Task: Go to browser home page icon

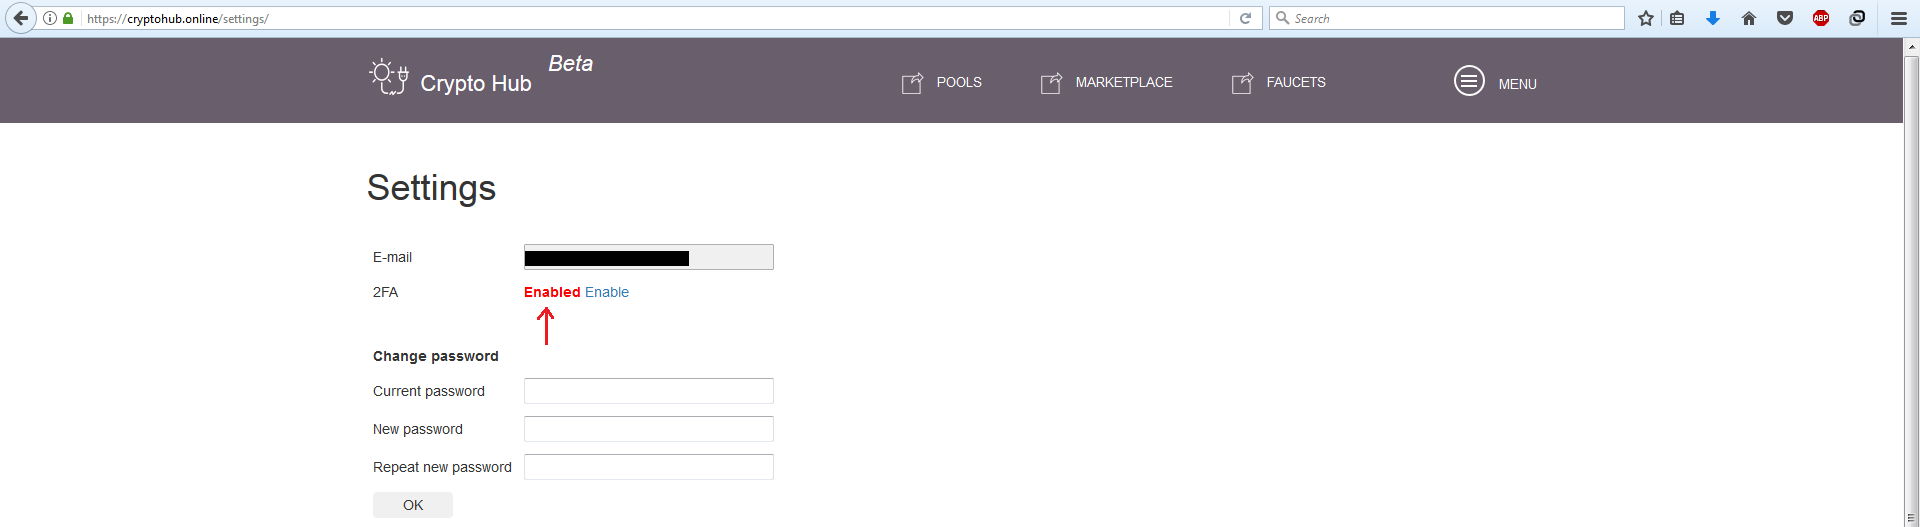Action: pyautogui.click(x=1749, y=18)
